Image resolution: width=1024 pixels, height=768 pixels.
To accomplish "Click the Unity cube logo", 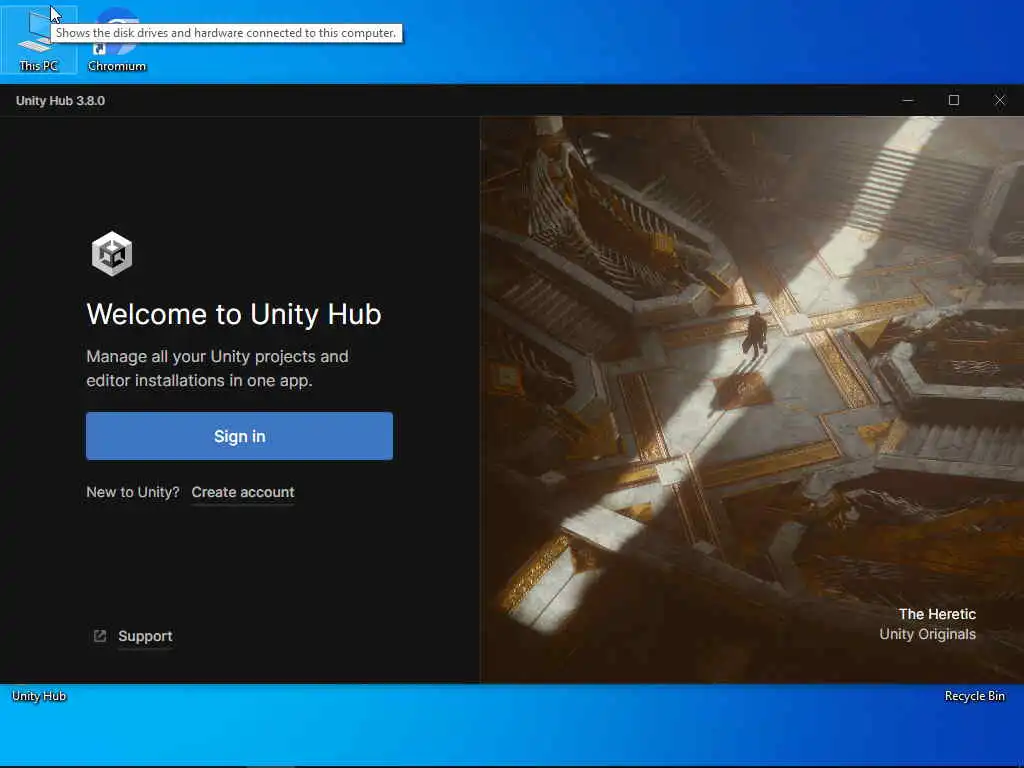I will point(112,253).
